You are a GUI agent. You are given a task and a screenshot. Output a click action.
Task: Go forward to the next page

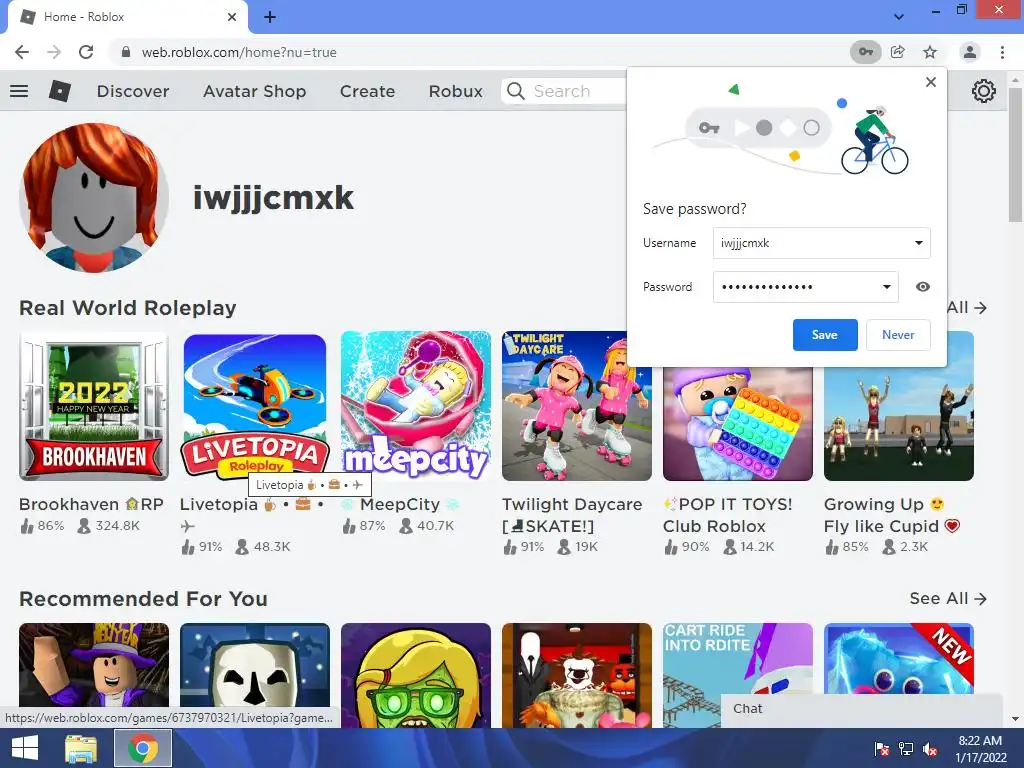tap(54, 52)
